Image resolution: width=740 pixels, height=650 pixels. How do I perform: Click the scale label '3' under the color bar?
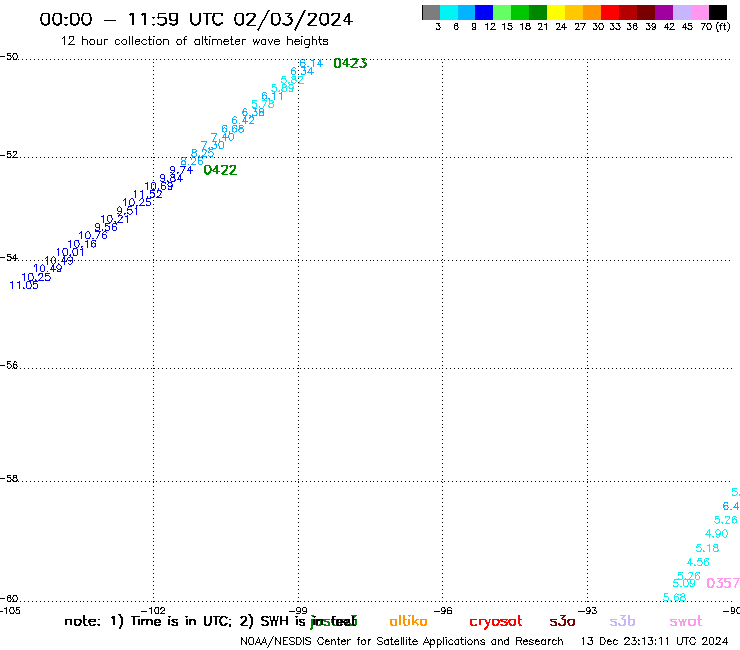(x=438, y=27)
